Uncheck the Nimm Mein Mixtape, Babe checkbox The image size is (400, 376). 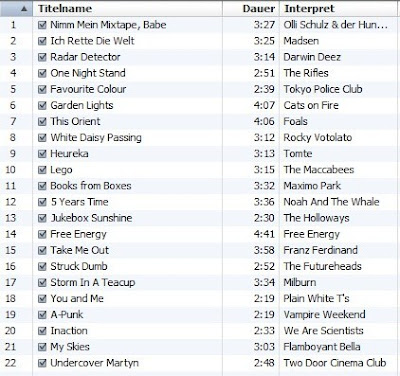tap(42, 25)
